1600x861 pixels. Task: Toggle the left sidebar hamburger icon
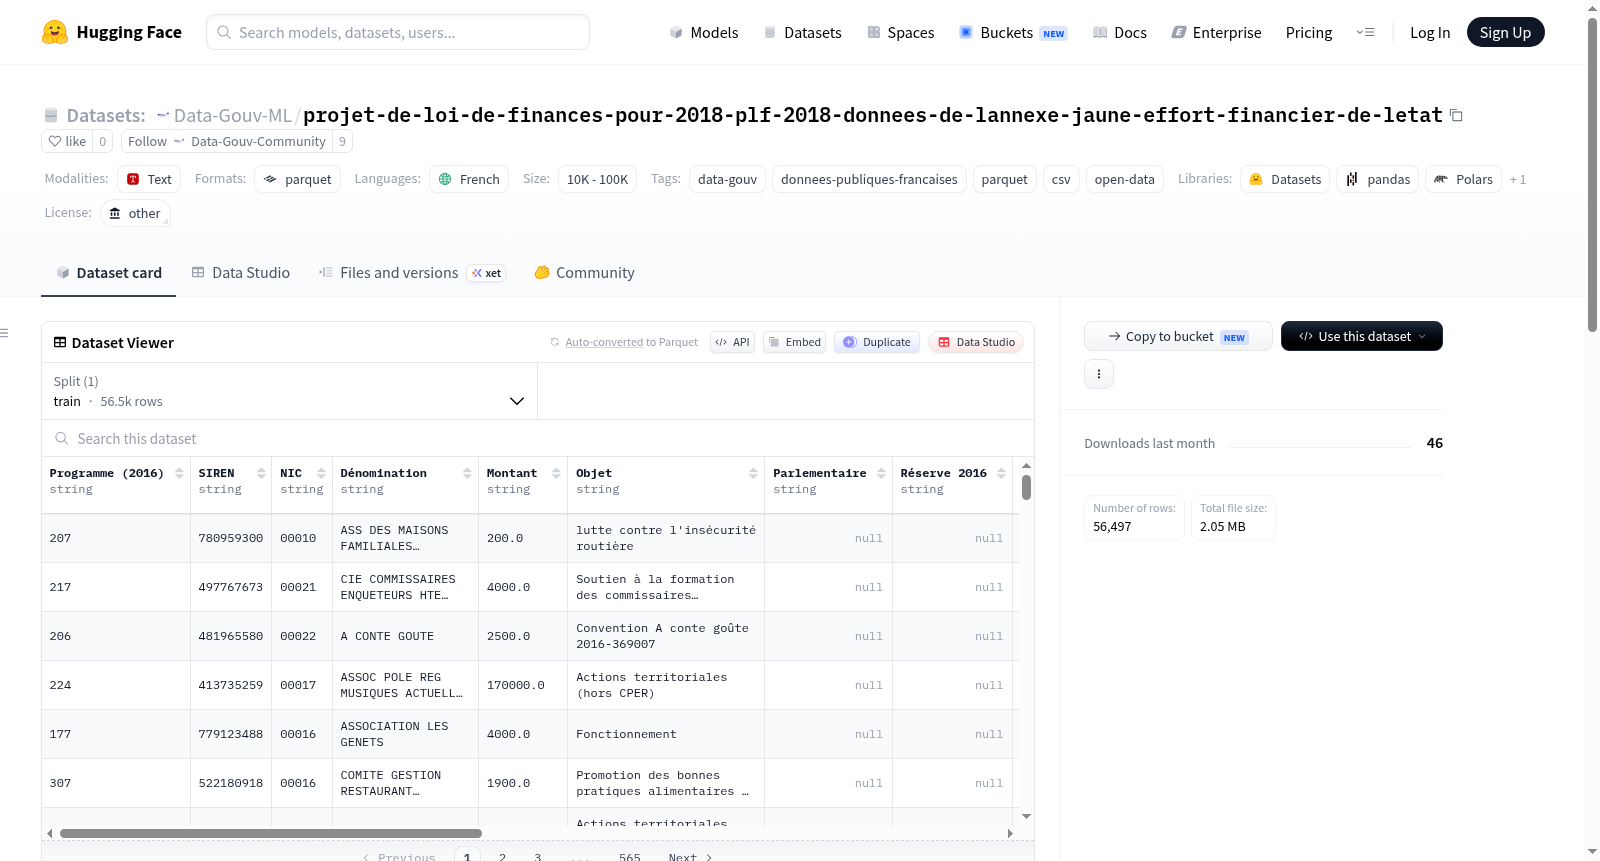coord(4,333)
